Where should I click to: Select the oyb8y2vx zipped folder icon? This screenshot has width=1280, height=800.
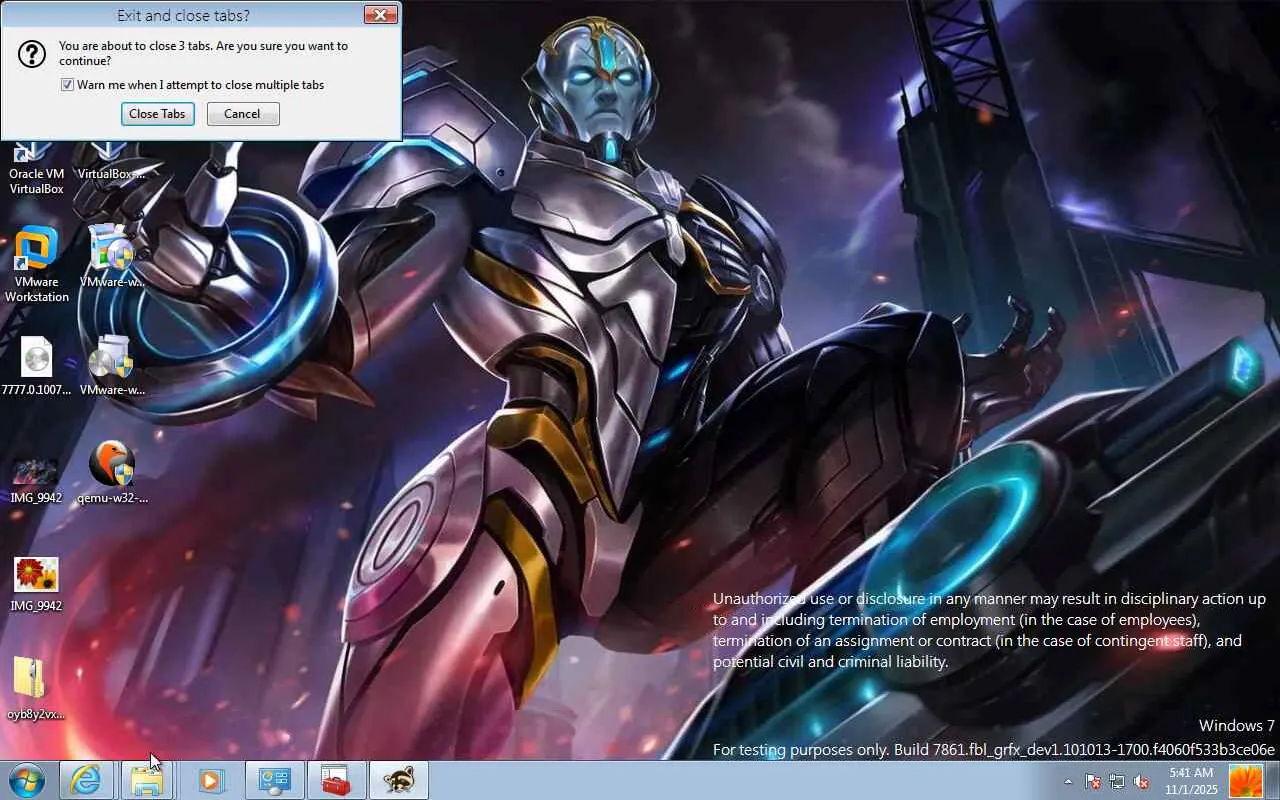36,690
